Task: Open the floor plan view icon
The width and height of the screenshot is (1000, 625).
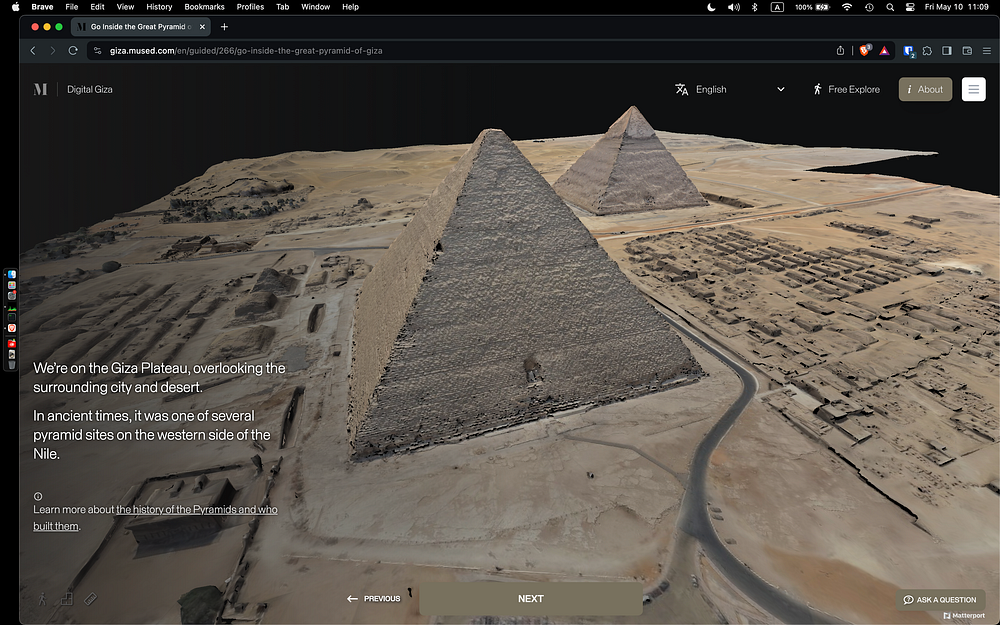Action: [x=67, y=599]
